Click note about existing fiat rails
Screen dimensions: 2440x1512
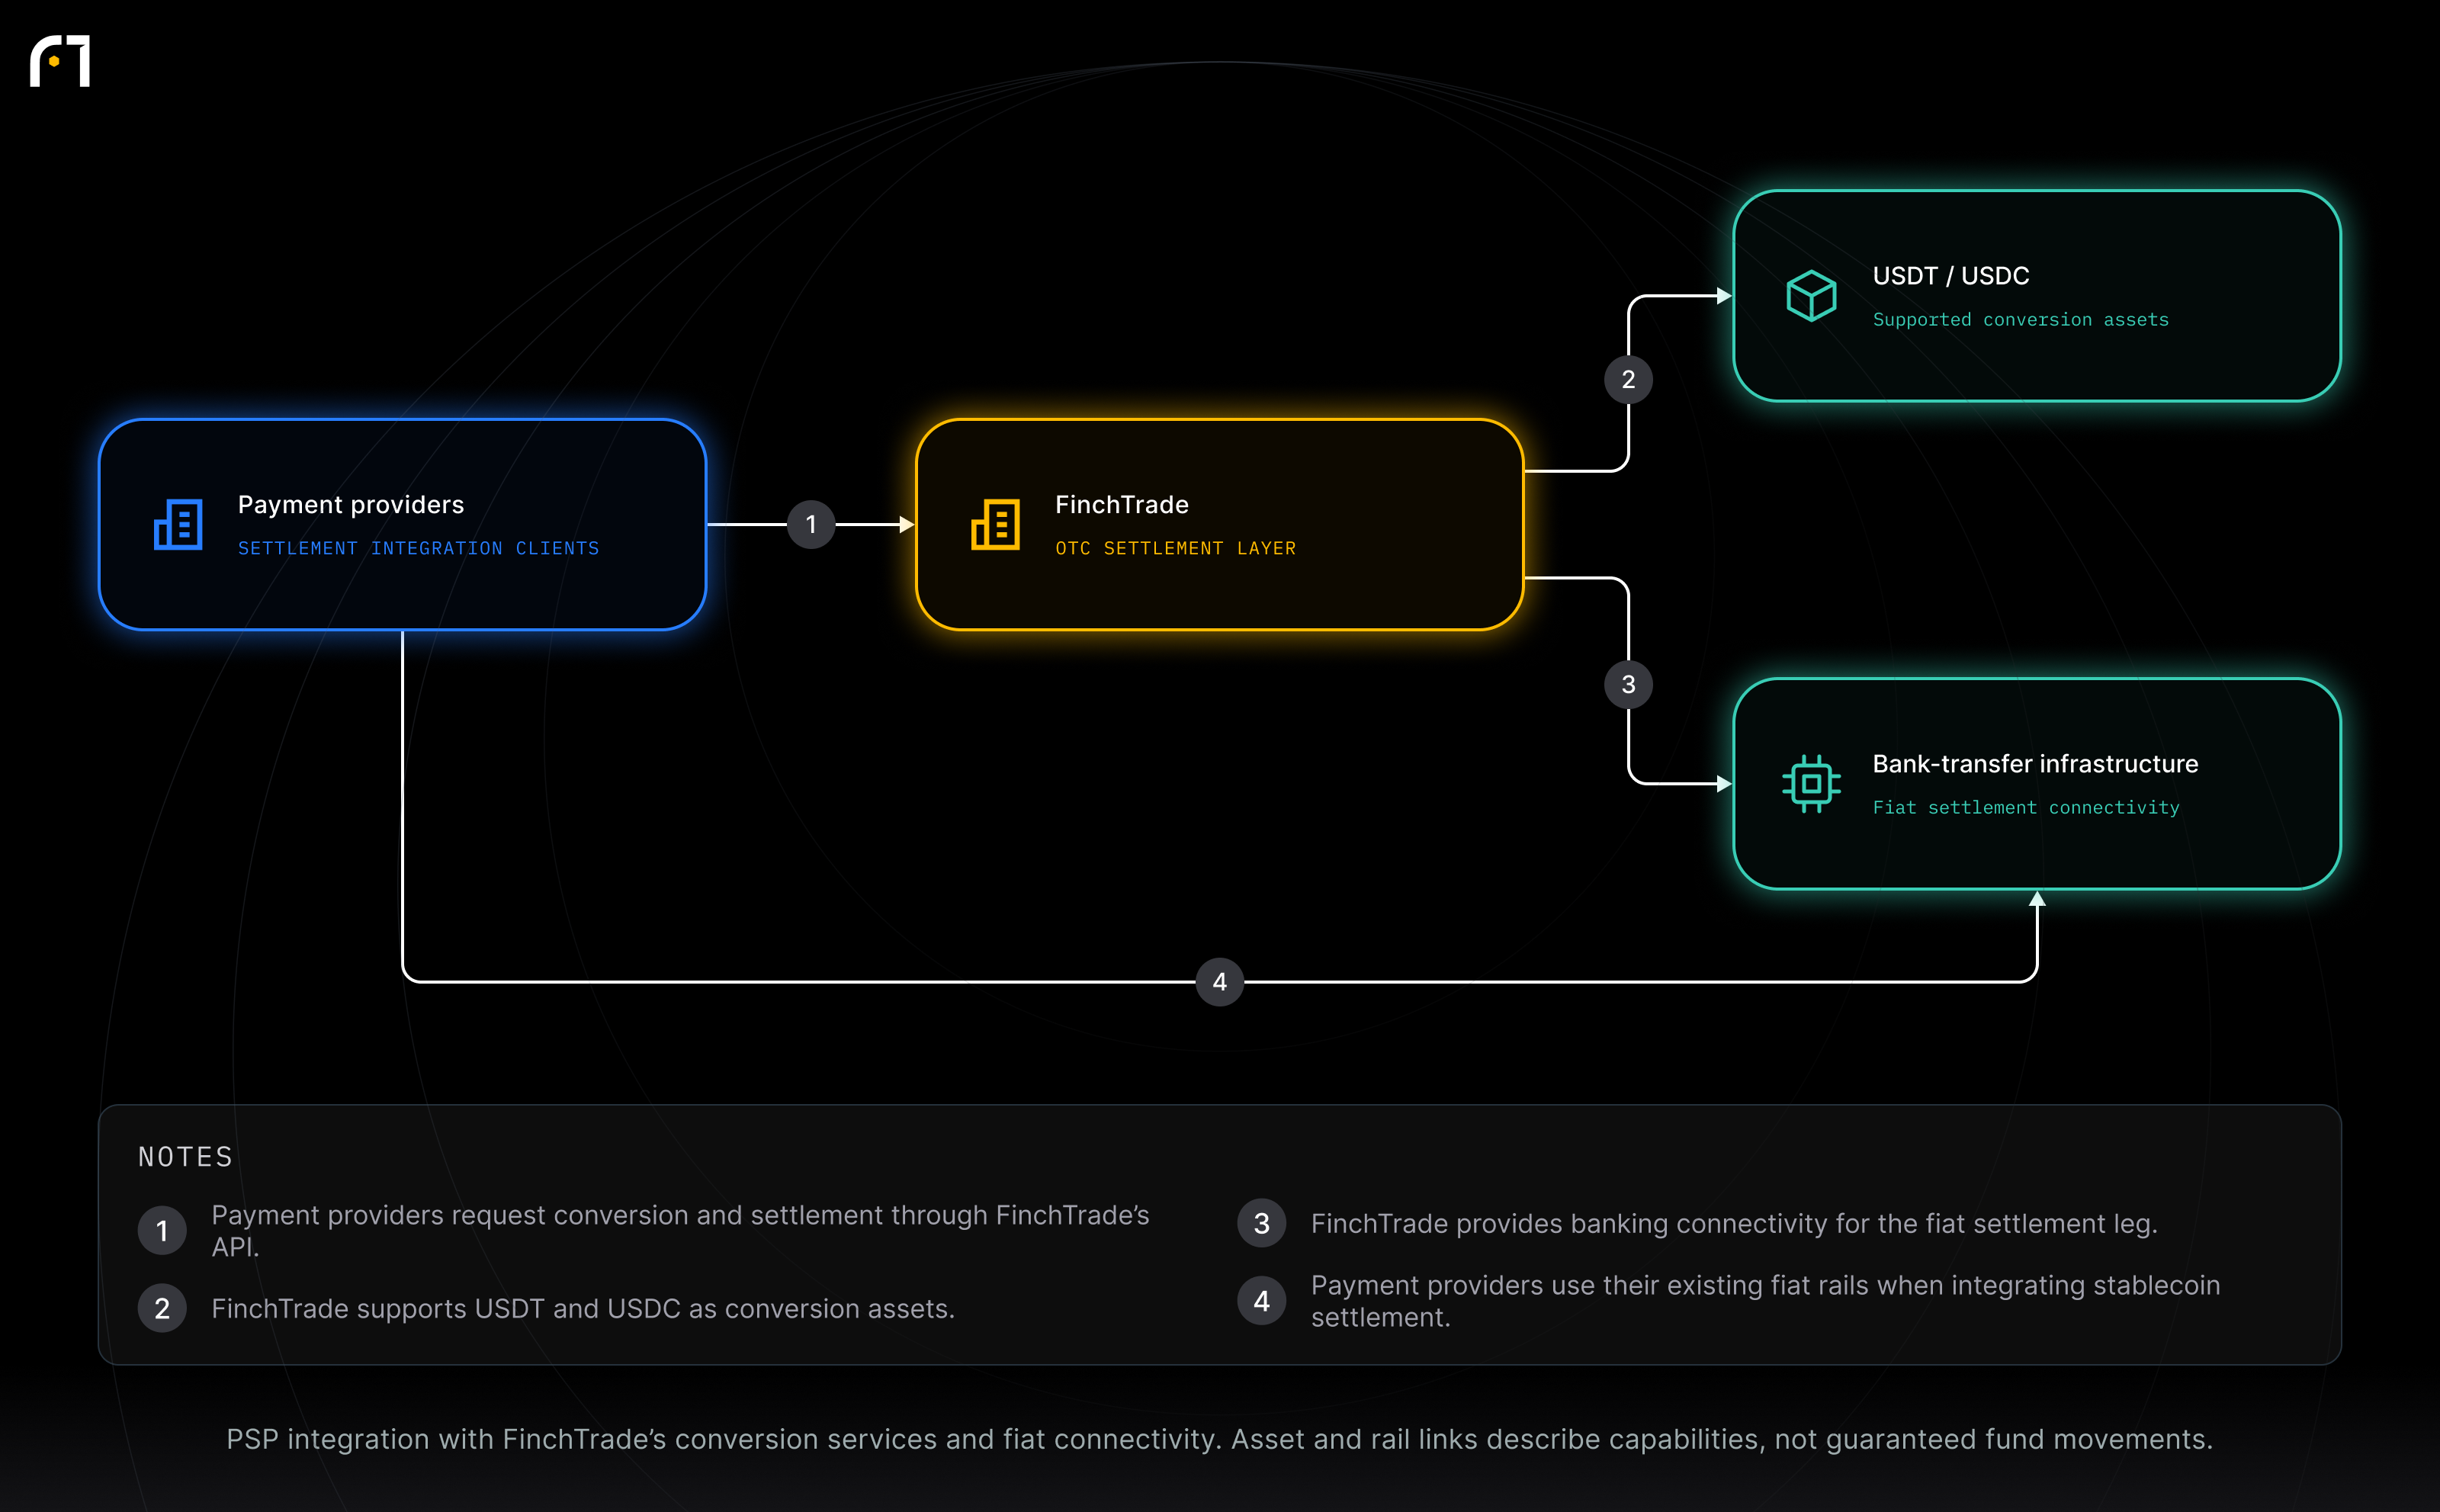[1765, 1301]
